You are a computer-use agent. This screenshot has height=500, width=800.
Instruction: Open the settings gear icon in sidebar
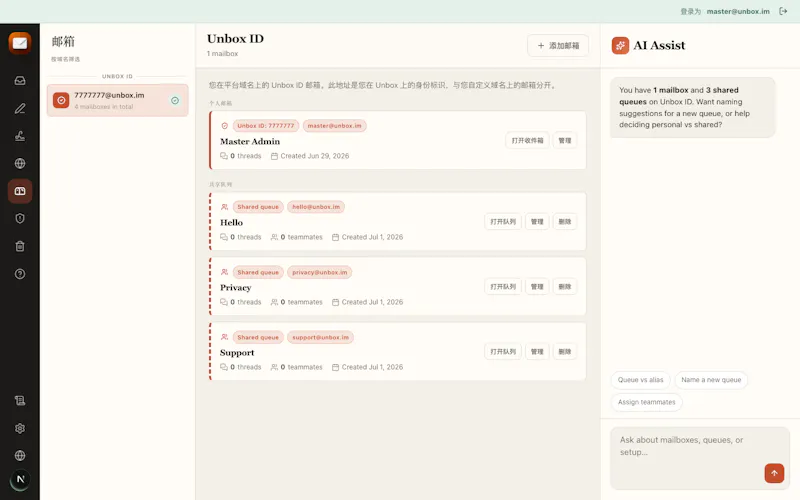coord(20,428)
